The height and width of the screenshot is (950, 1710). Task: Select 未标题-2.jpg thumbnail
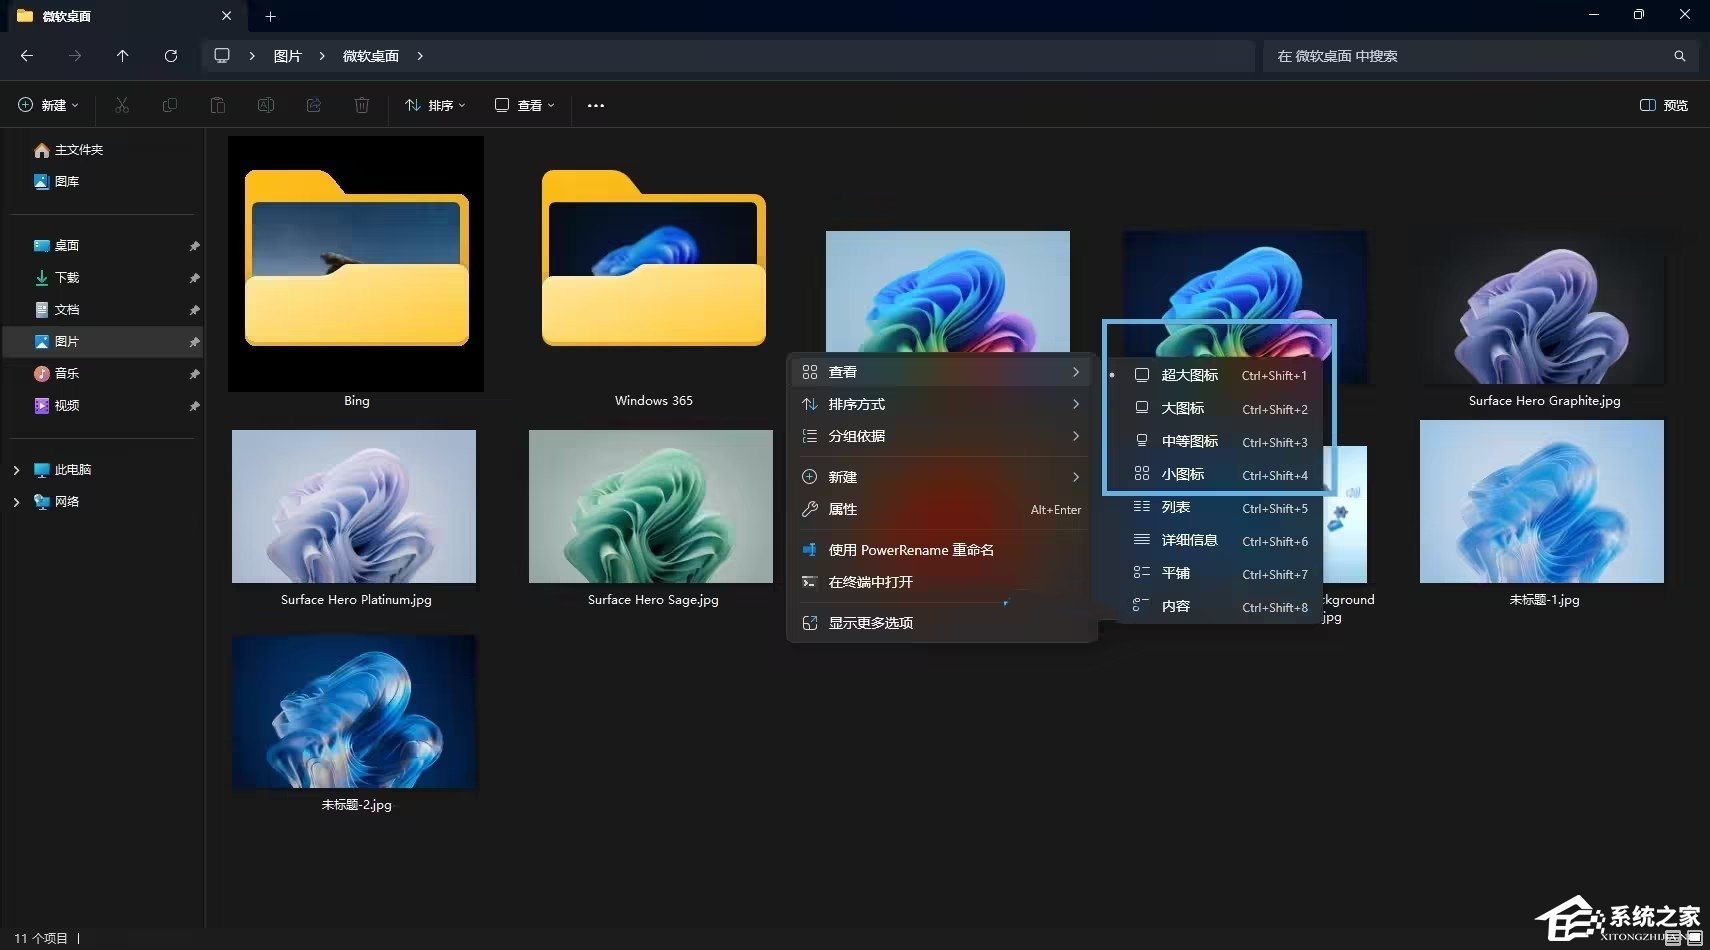coord(354,712)
